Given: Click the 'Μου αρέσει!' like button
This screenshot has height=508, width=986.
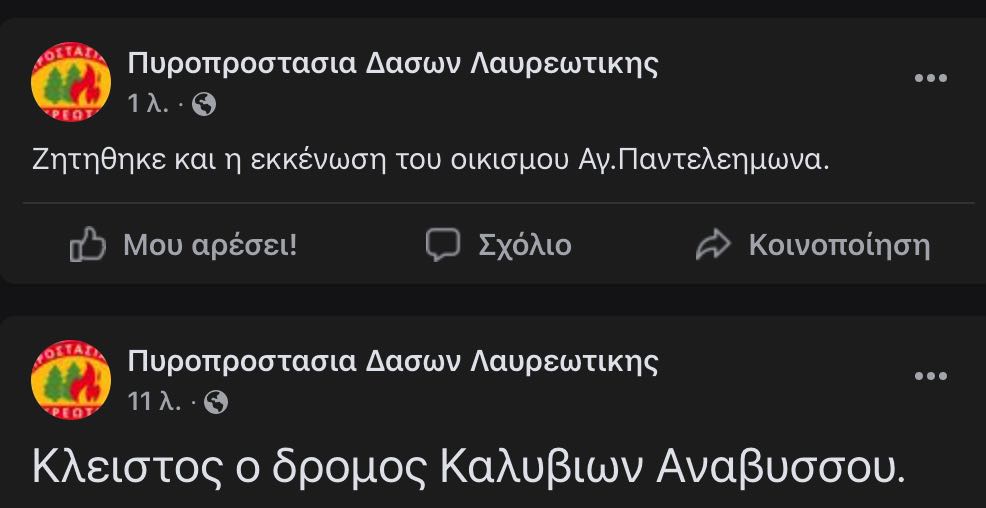Looking at the screenshot, I should (183, 245).
